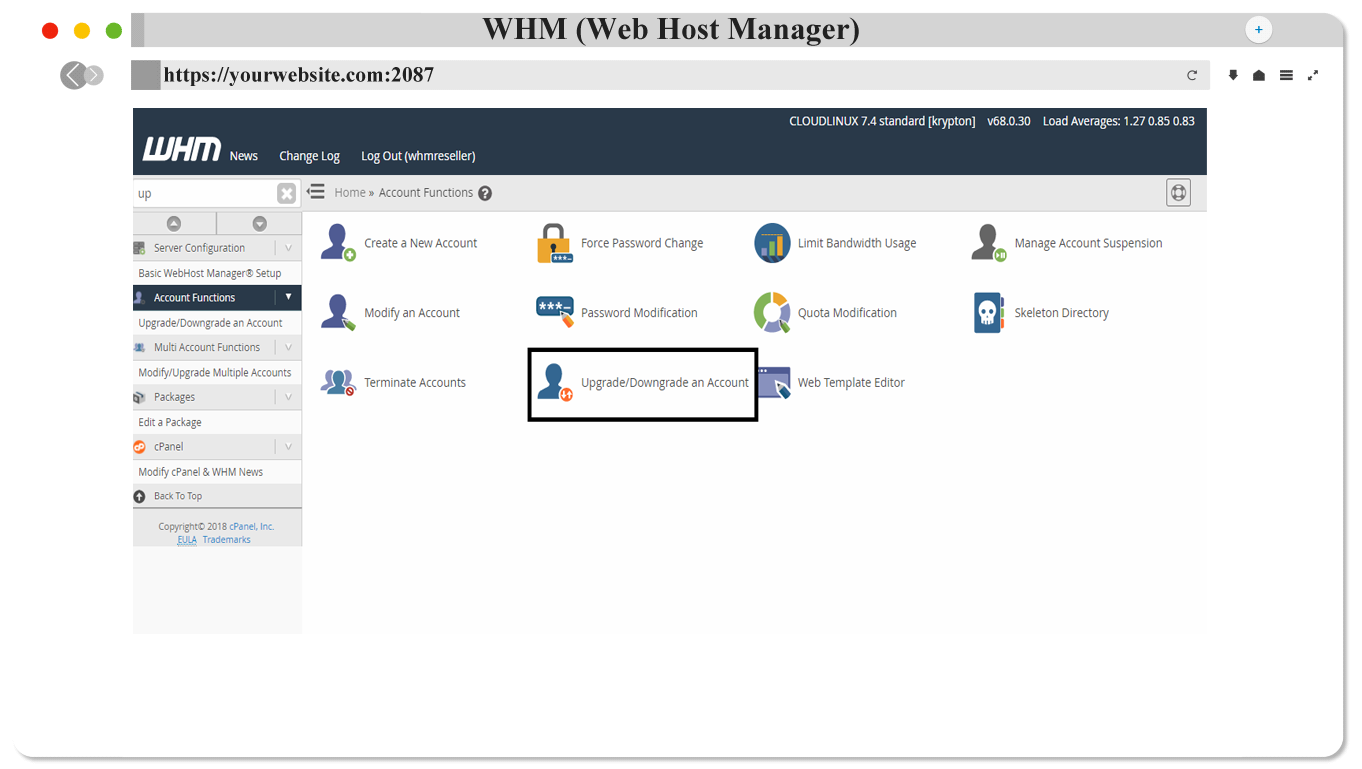Expand all sidebar sections down arrow
Image resolution: width=1362 pixels, height=769 pixels.
(x=260, y=224)
